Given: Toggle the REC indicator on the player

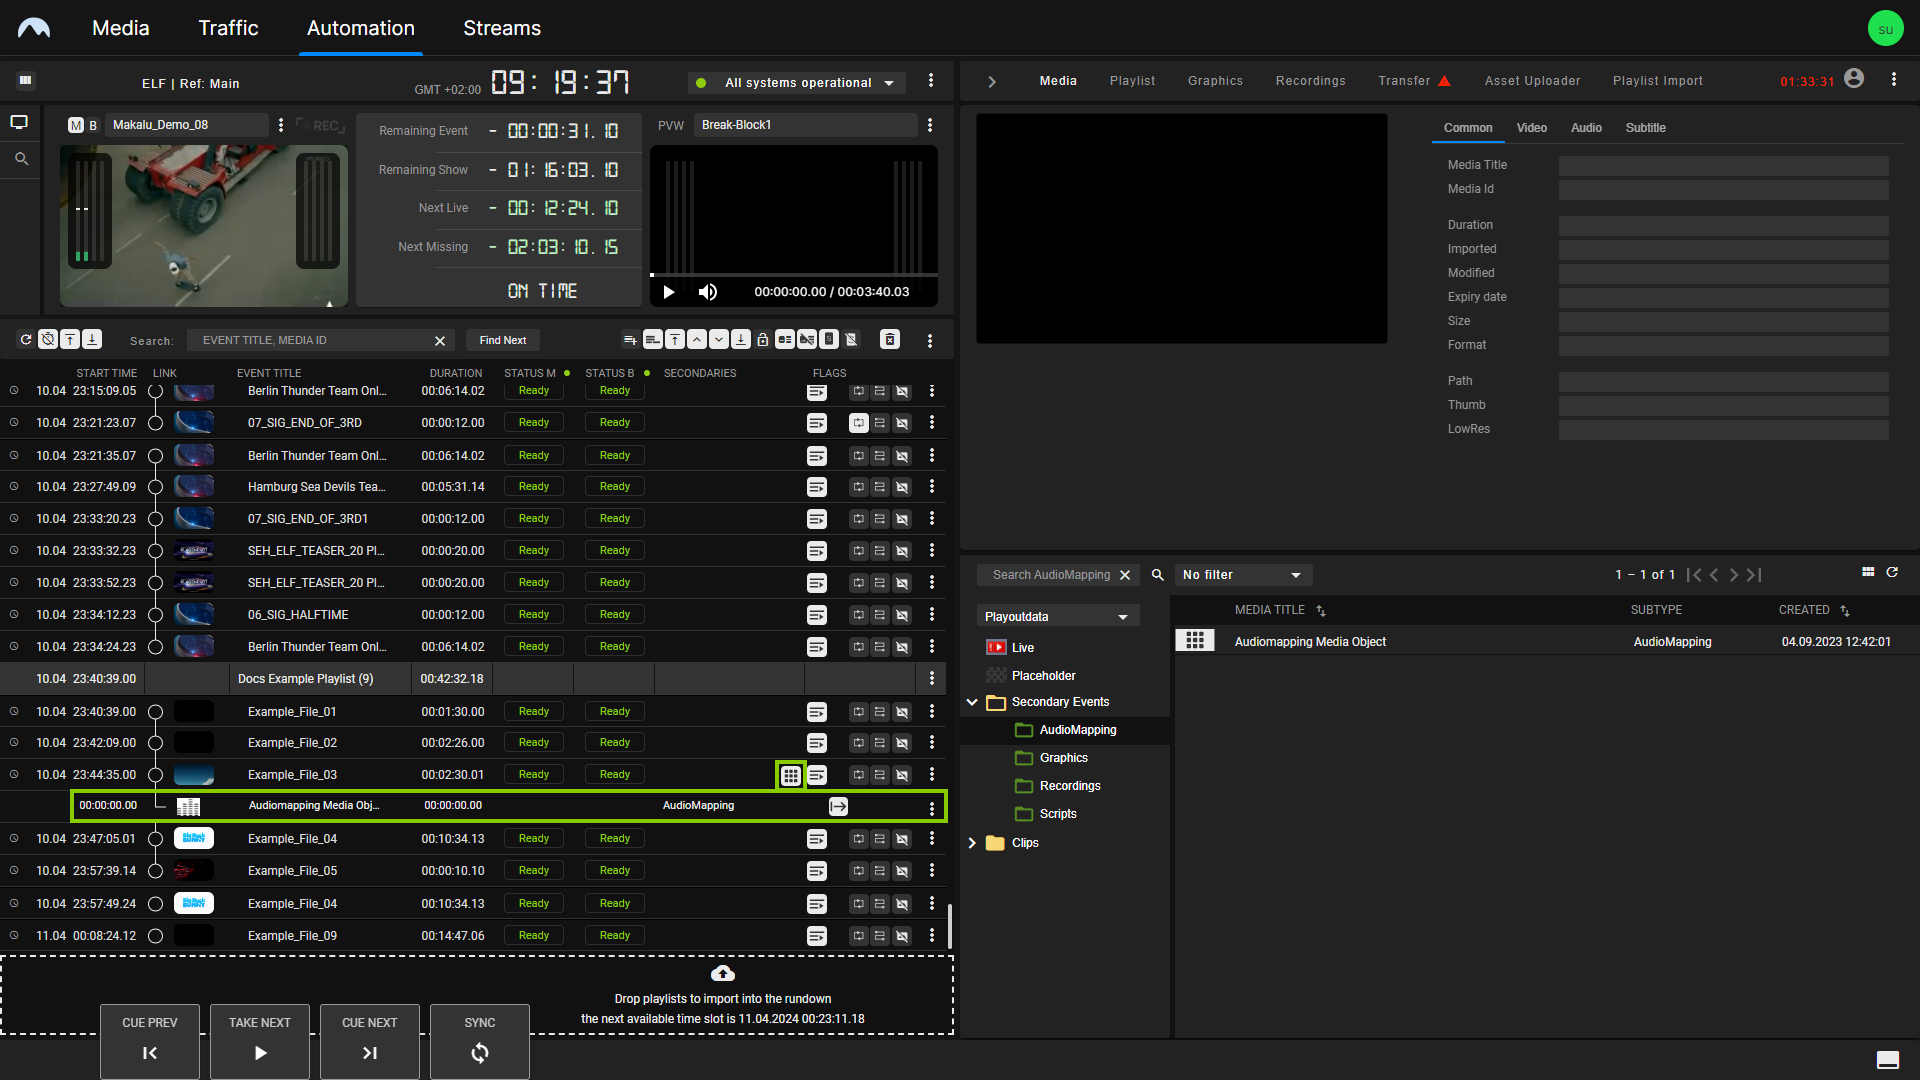Looking at the screenshot, I should pos(321,126).
